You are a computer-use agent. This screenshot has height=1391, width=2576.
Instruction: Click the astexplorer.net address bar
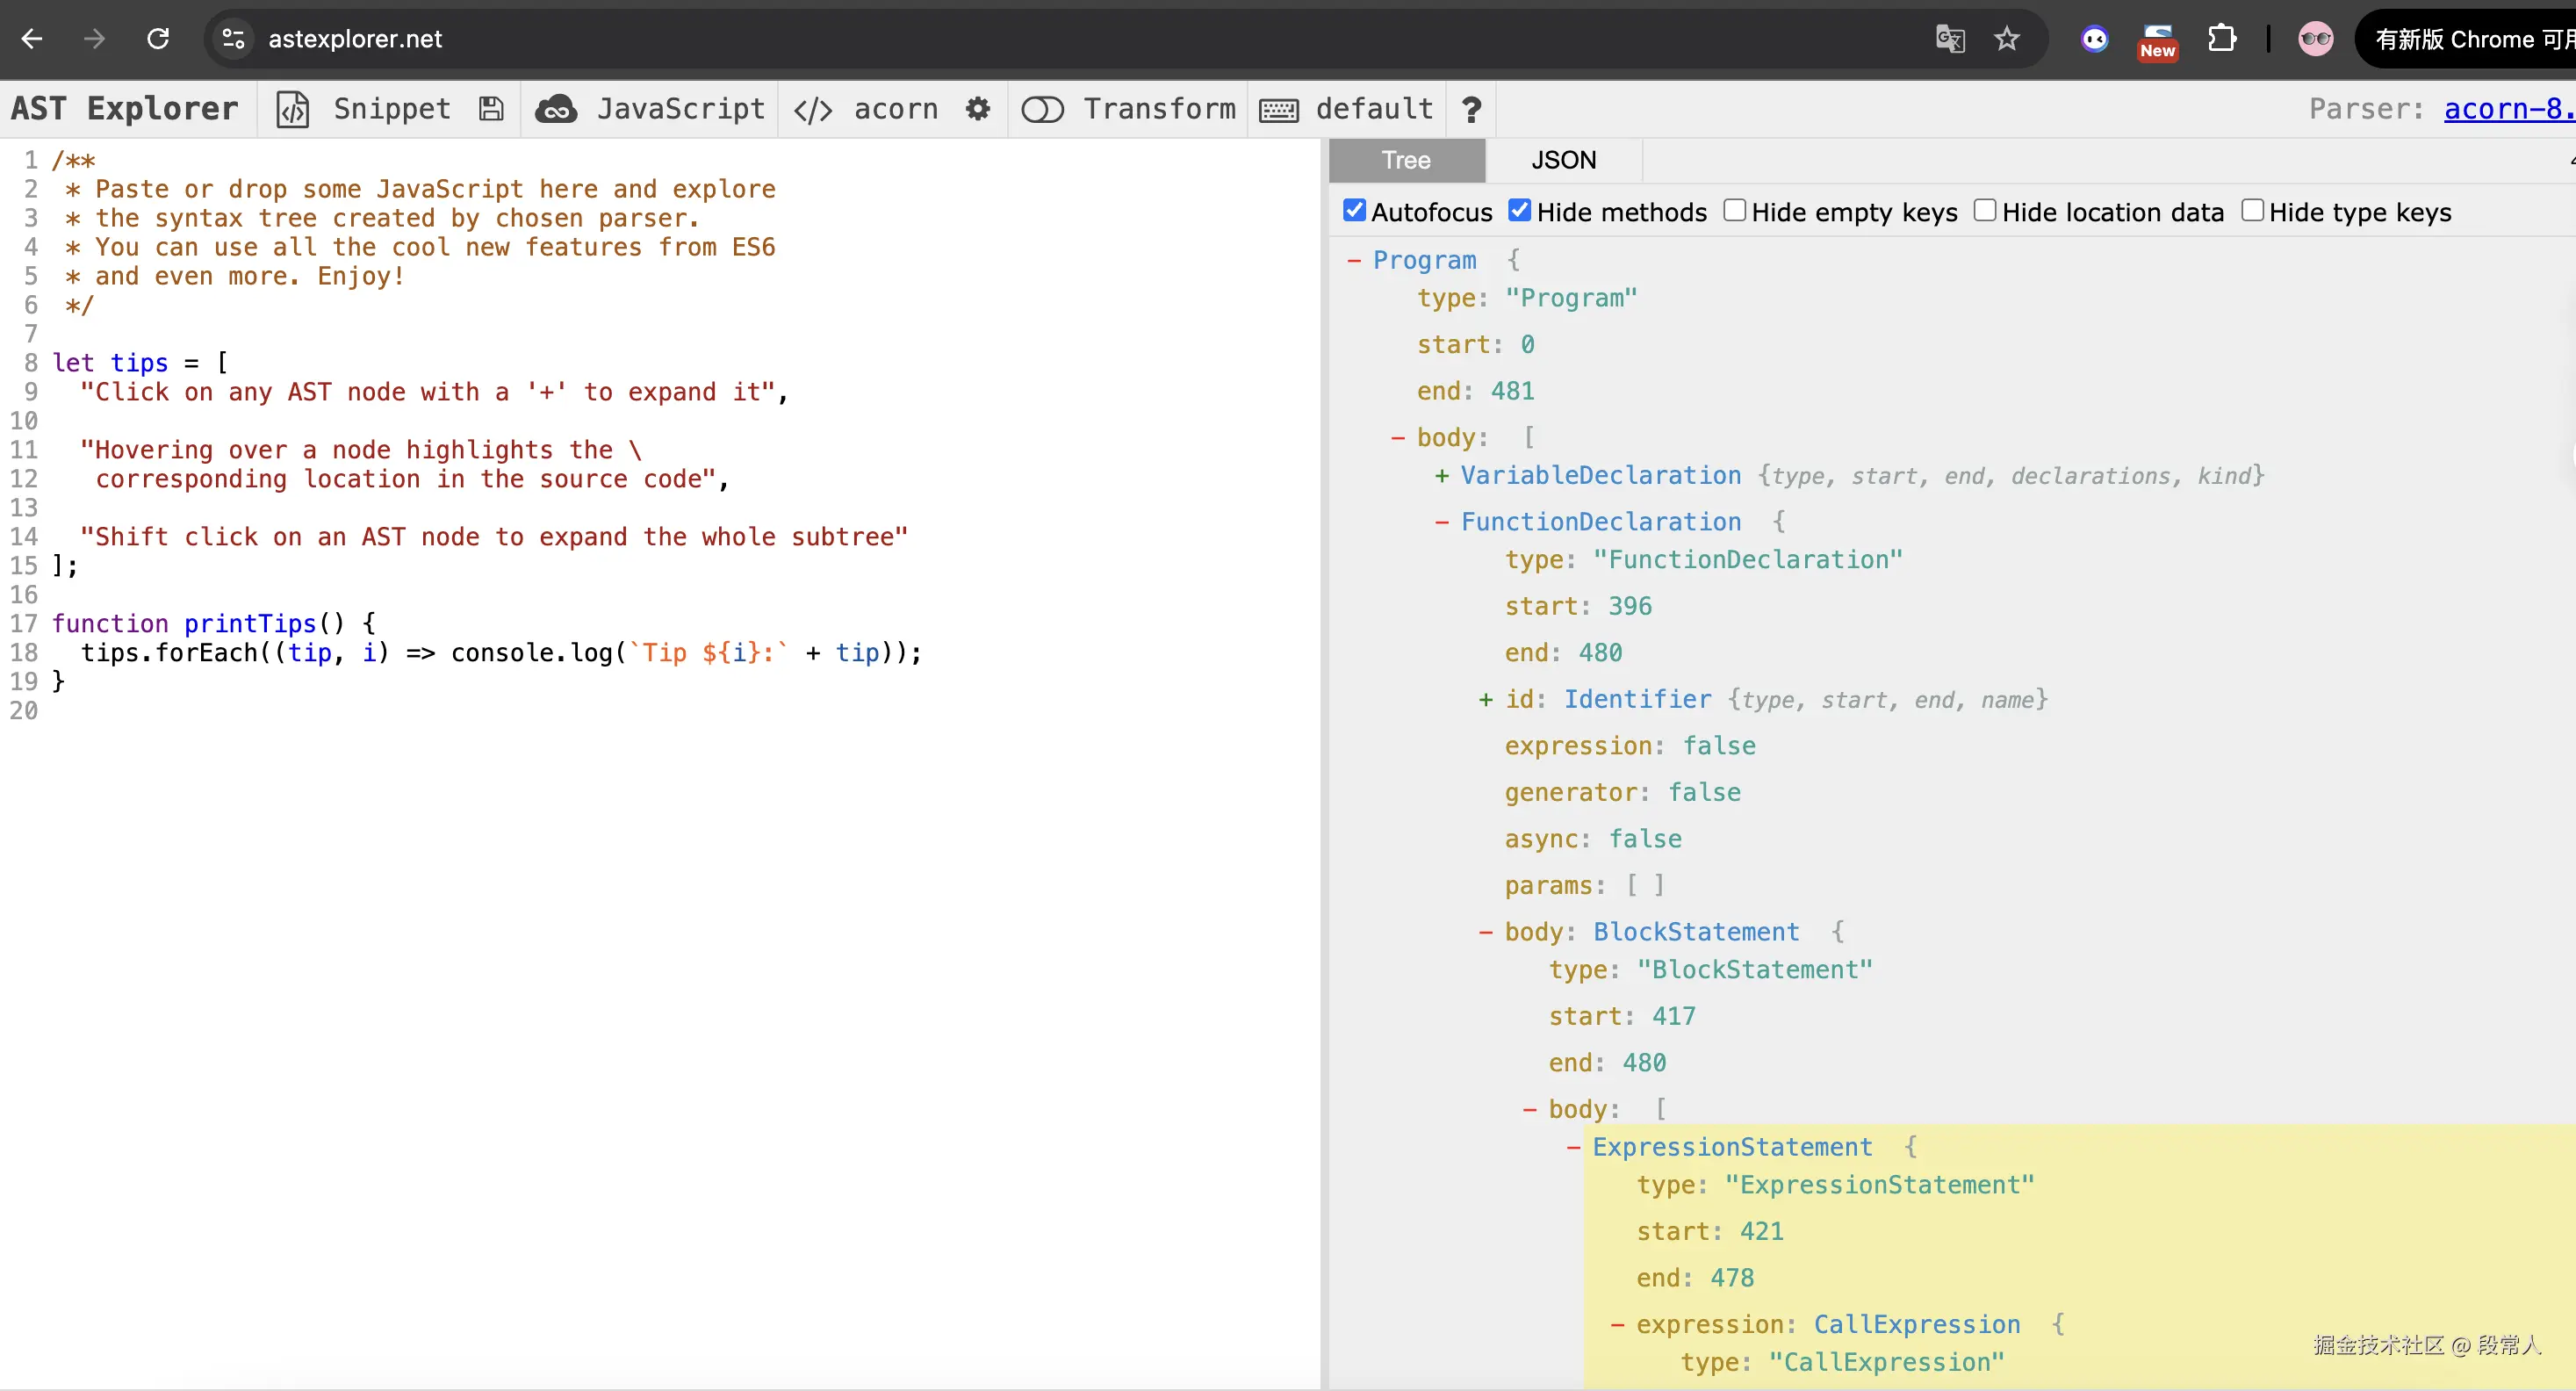click(354, 39)
